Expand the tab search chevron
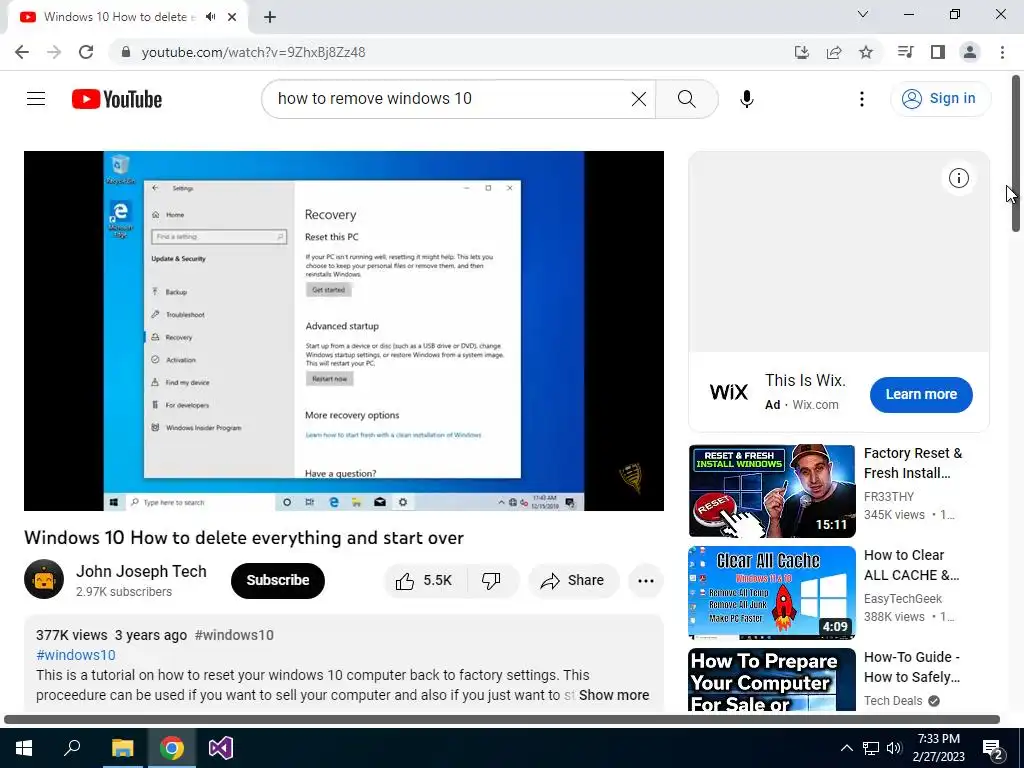 click(x=863, y=14)
